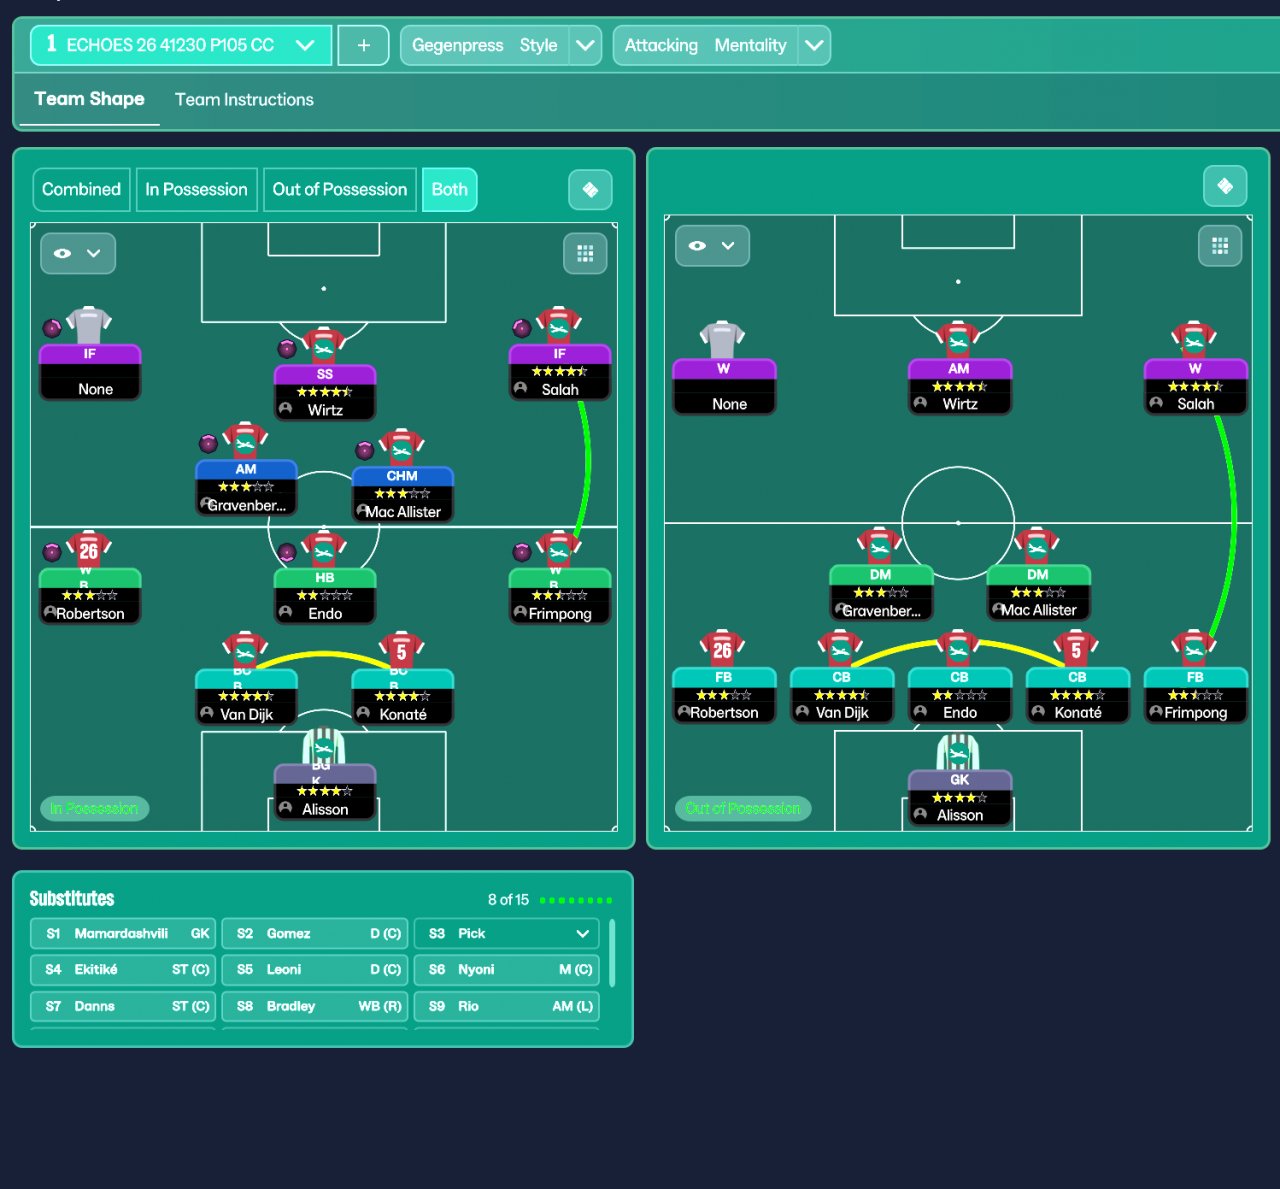The image size is (1280, 1189).
Task: Select substitute S2 Gomez
Action: point(315,934)
